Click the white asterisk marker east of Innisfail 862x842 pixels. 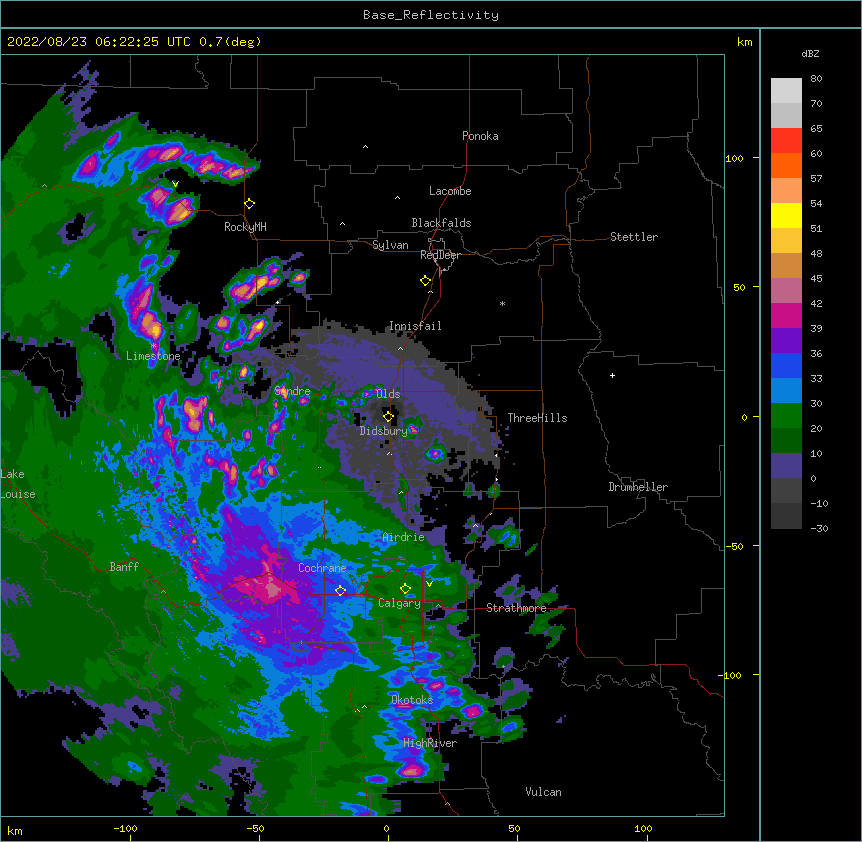click(x=502, y=303)
